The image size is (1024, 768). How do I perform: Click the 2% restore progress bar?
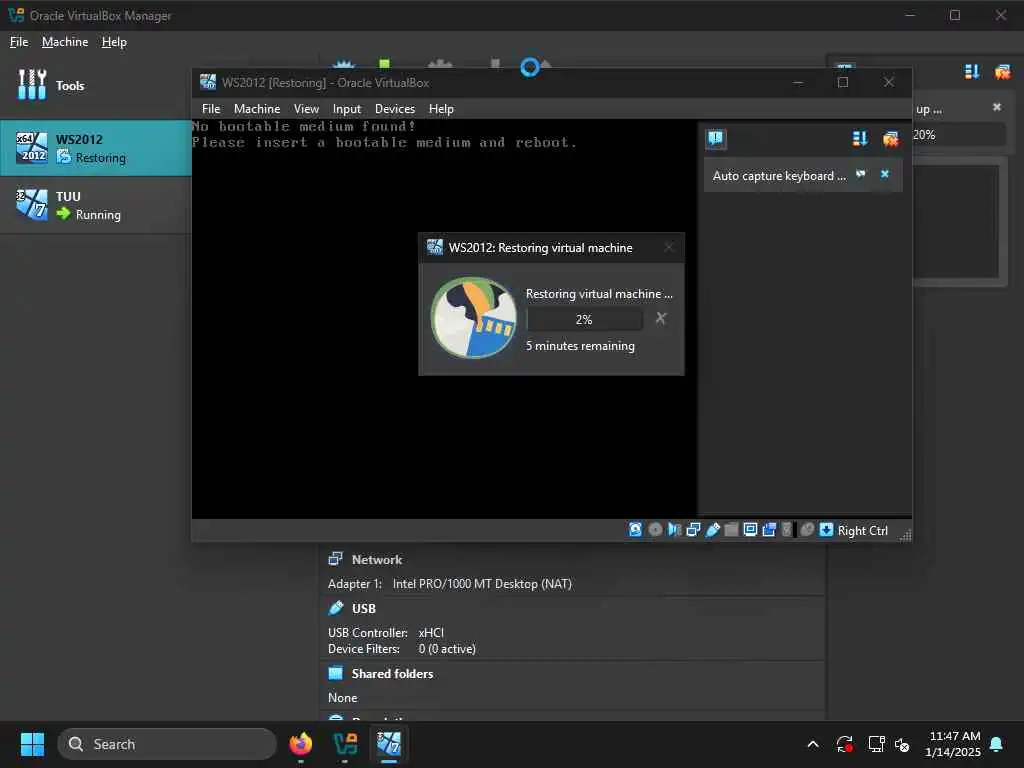pyautogui.click(x=584, y=319)
